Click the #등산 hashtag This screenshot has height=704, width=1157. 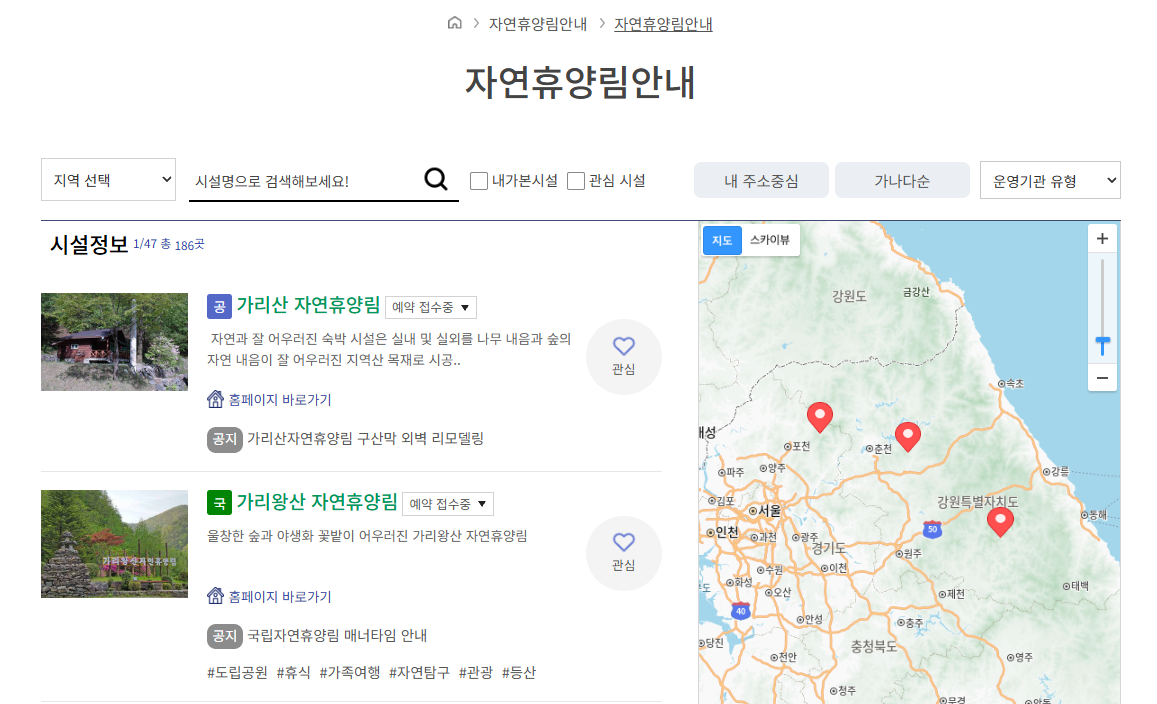click(519, 672)
